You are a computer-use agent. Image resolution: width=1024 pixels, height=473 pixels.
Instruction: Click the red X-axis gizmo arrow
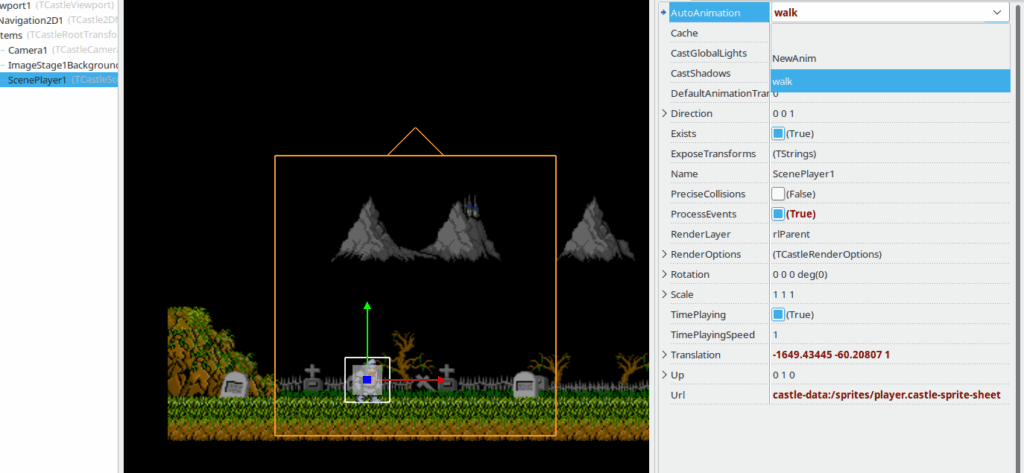[x=438, y=380]
